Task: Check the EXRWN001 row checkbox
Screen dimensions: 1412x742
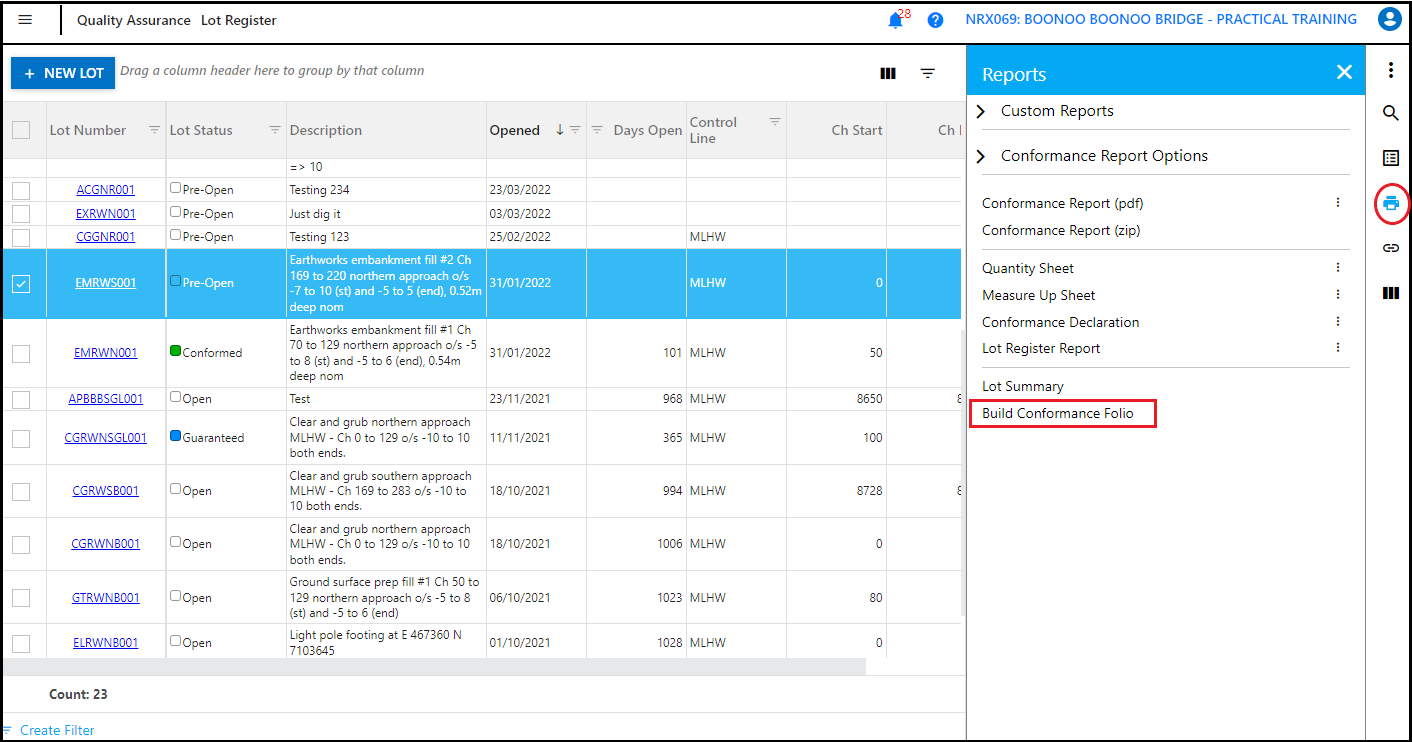Action: click(x=21, y=214)
